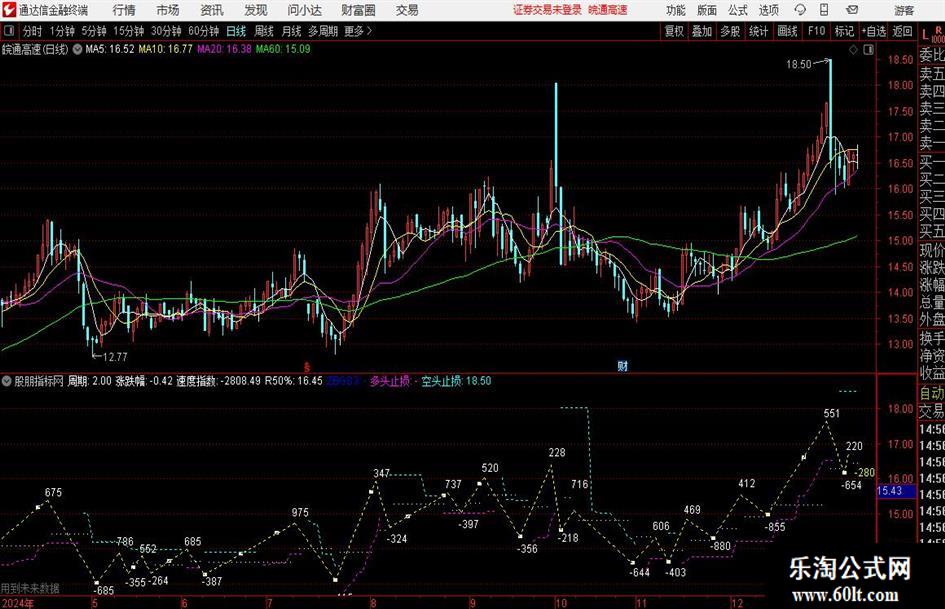Click the L/R icon at panel top-right
This screenshot has height=609, width=945.
932,34
